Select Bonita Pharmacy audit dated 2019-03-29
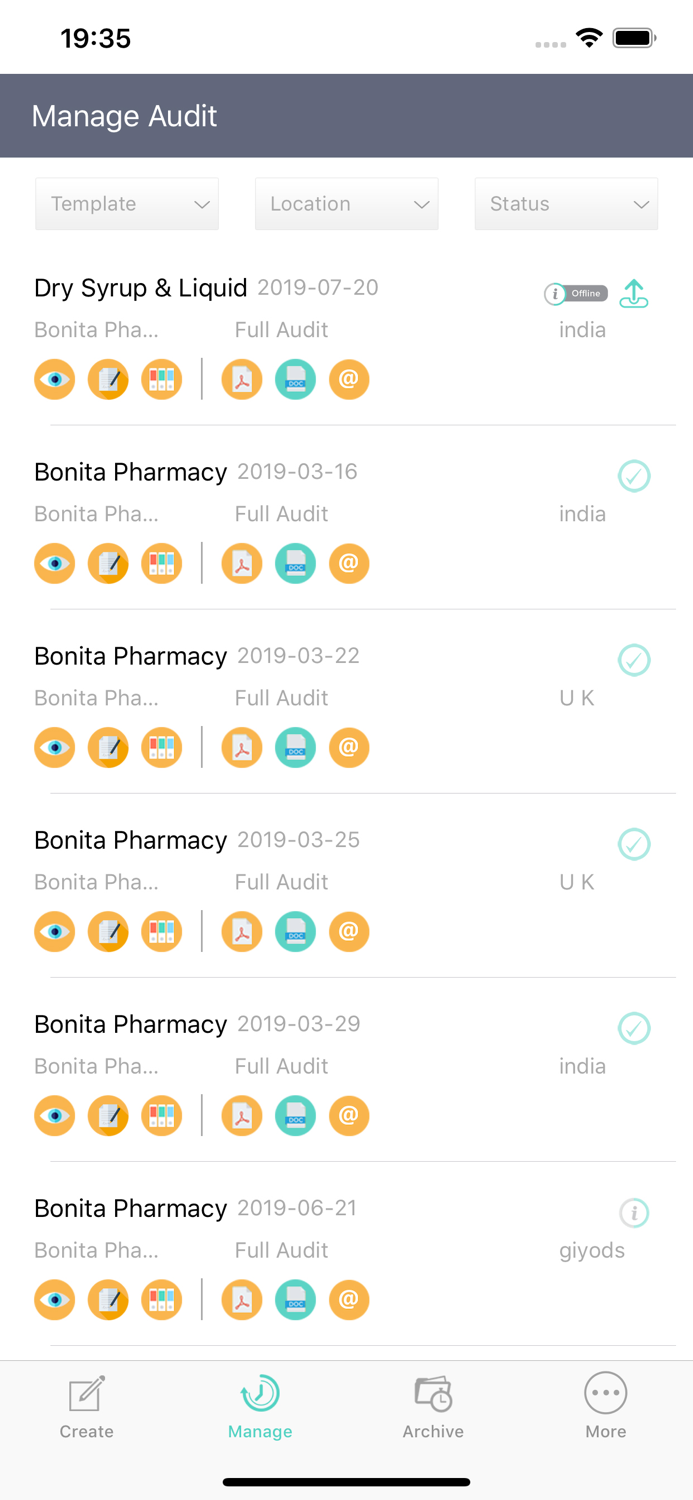This screenshot has height=1500, width=693. click(x=131, y=1025)
